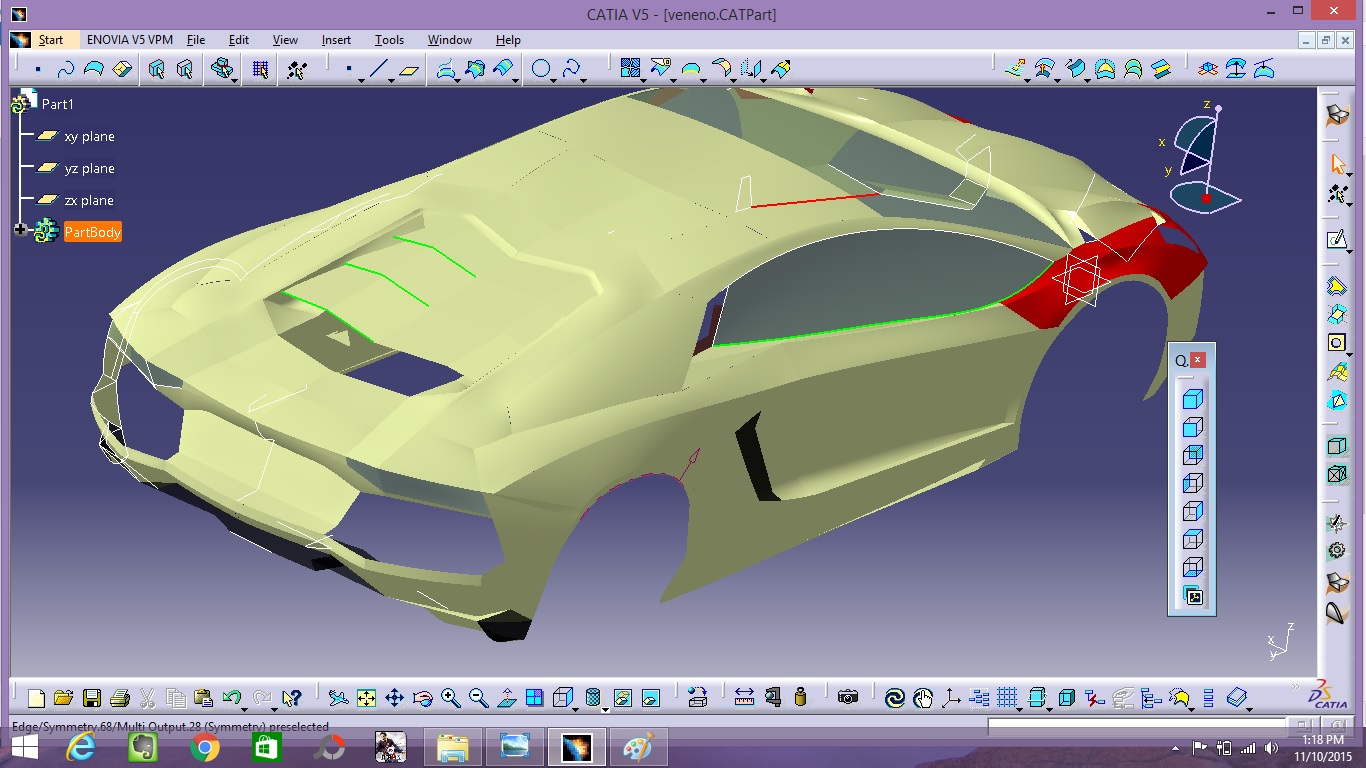Select the xy plane tree item

point(89,136)
